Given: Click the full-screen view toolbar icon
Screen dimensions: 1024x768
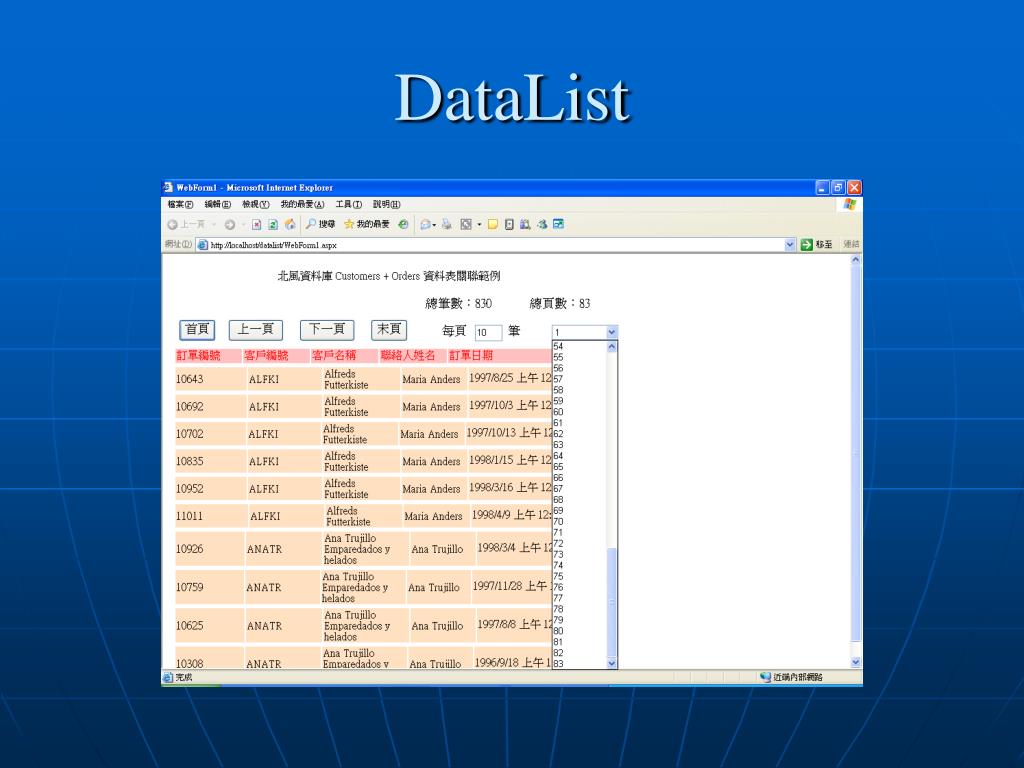Looking at the screenshot, I should coord(466,225).
